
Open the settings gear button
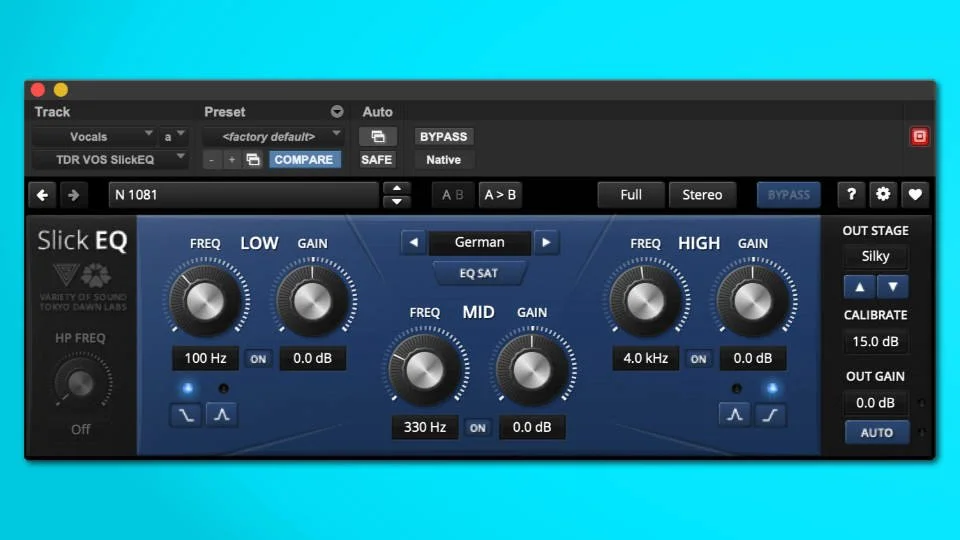(883, 195)
